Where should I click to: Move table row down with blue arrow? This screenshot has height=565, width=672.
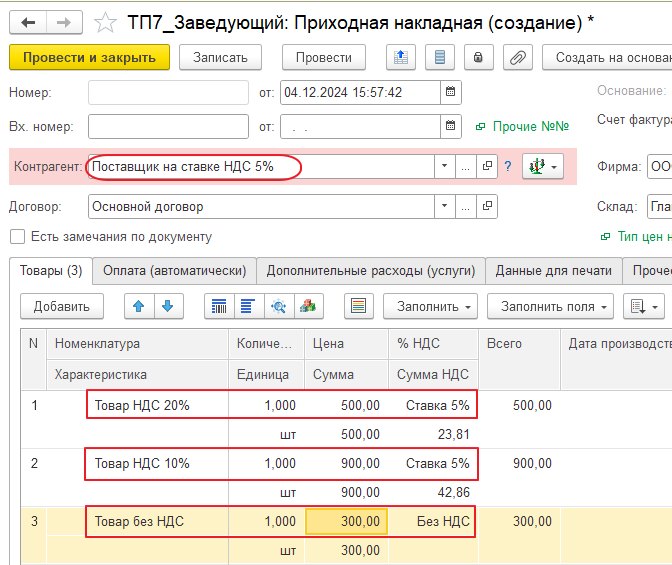click(168, 306)
